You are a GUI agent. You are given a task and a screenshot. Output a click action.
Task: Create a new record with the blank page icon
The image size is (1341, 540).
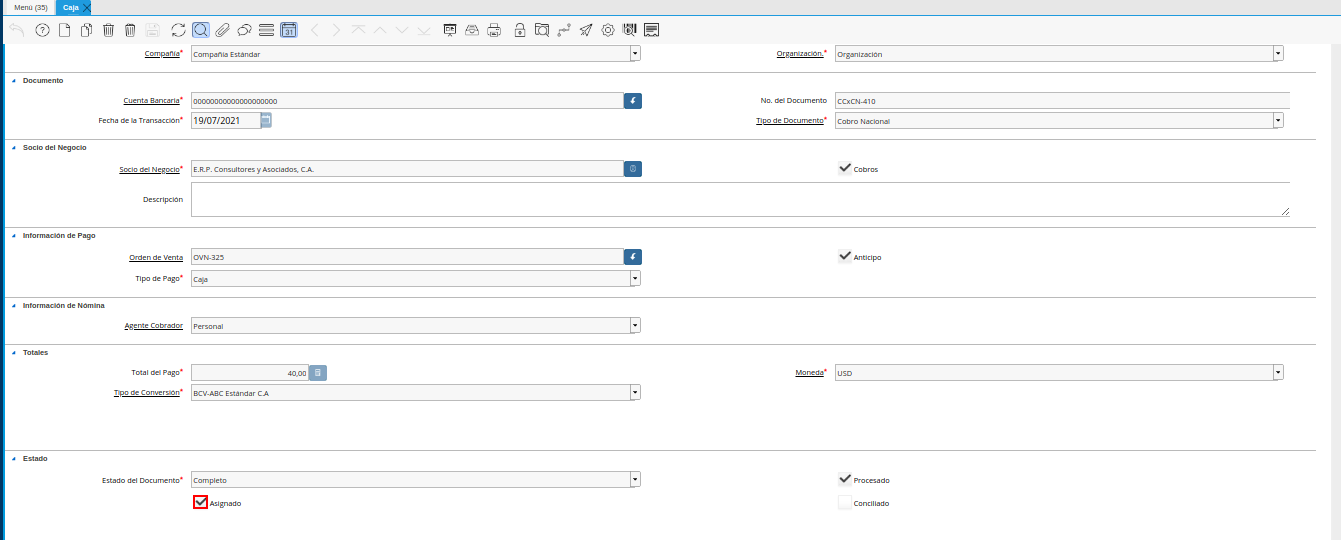click(64, 30)
